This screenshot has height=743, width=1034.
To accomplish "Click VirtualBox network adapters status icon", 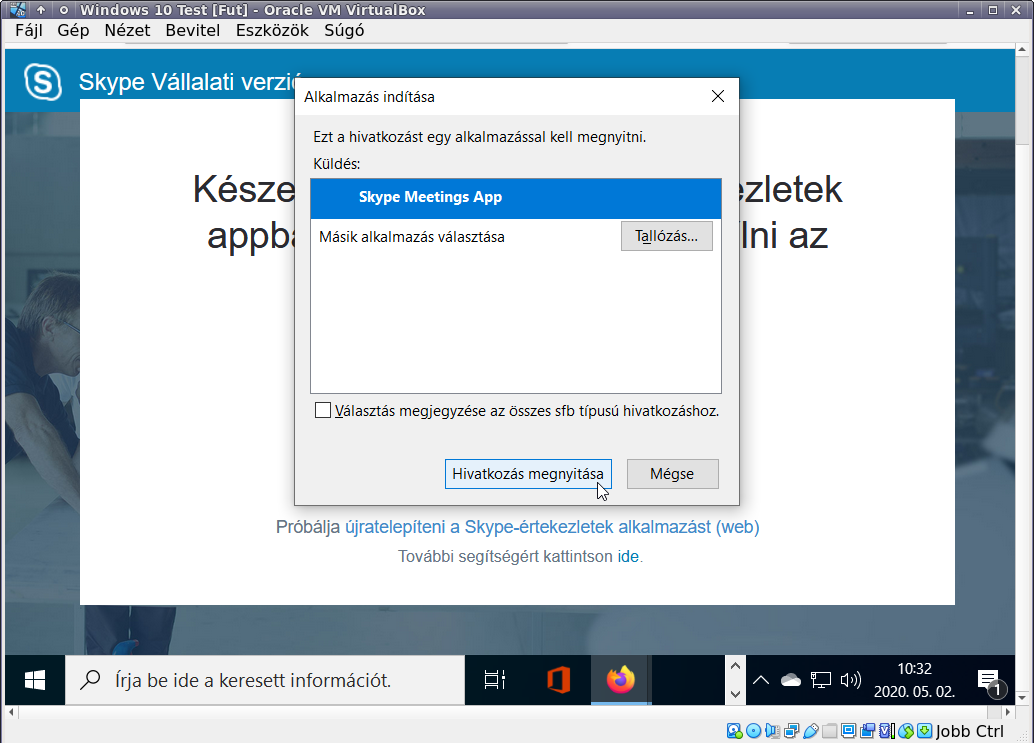I will (x=791, y=731).
